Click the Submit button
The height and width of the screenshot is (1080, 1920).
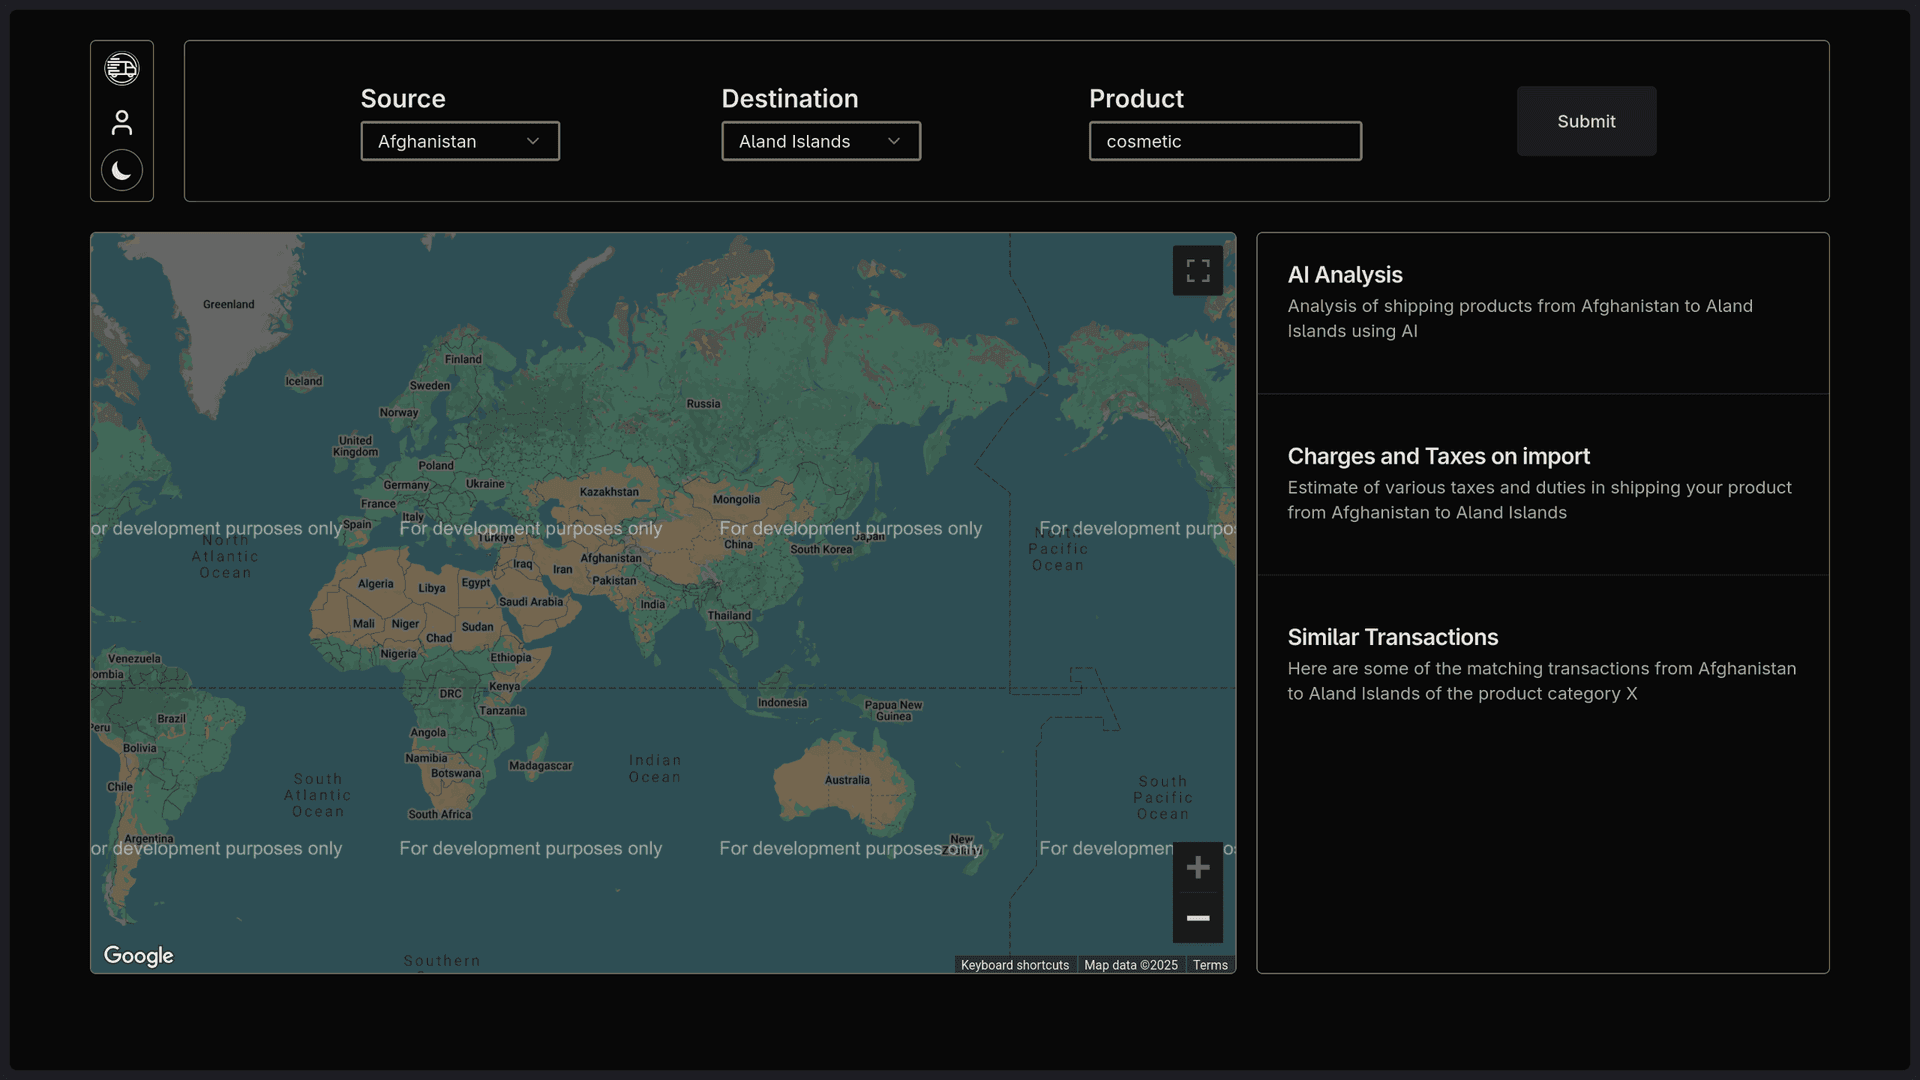click(1586, 121)
